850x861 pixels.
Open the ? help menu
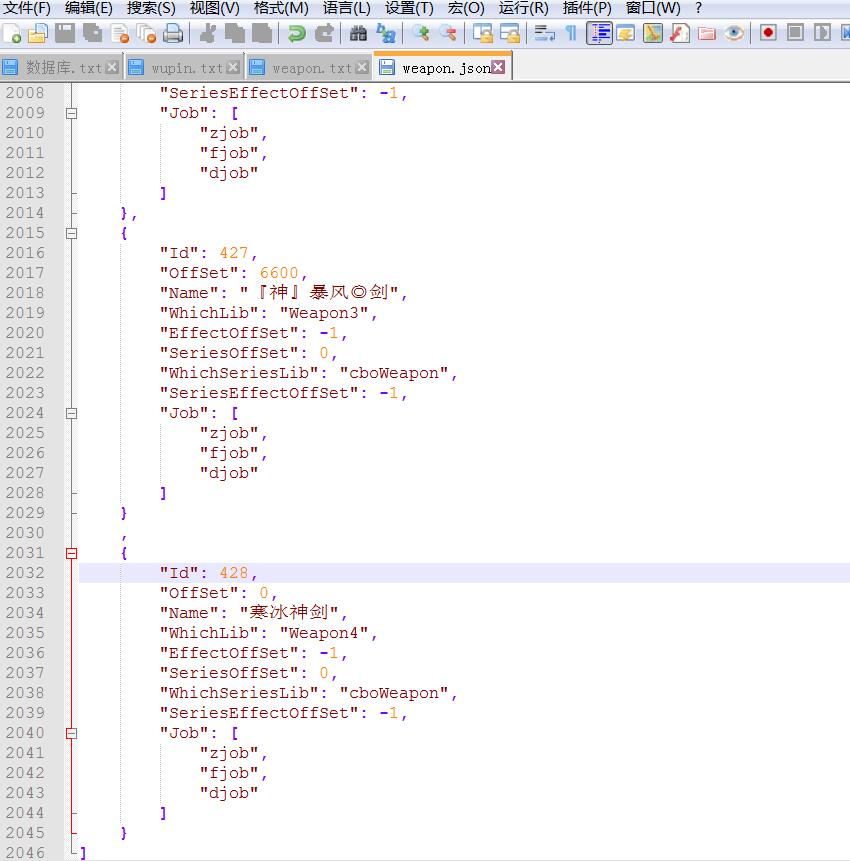click(698, 8)
